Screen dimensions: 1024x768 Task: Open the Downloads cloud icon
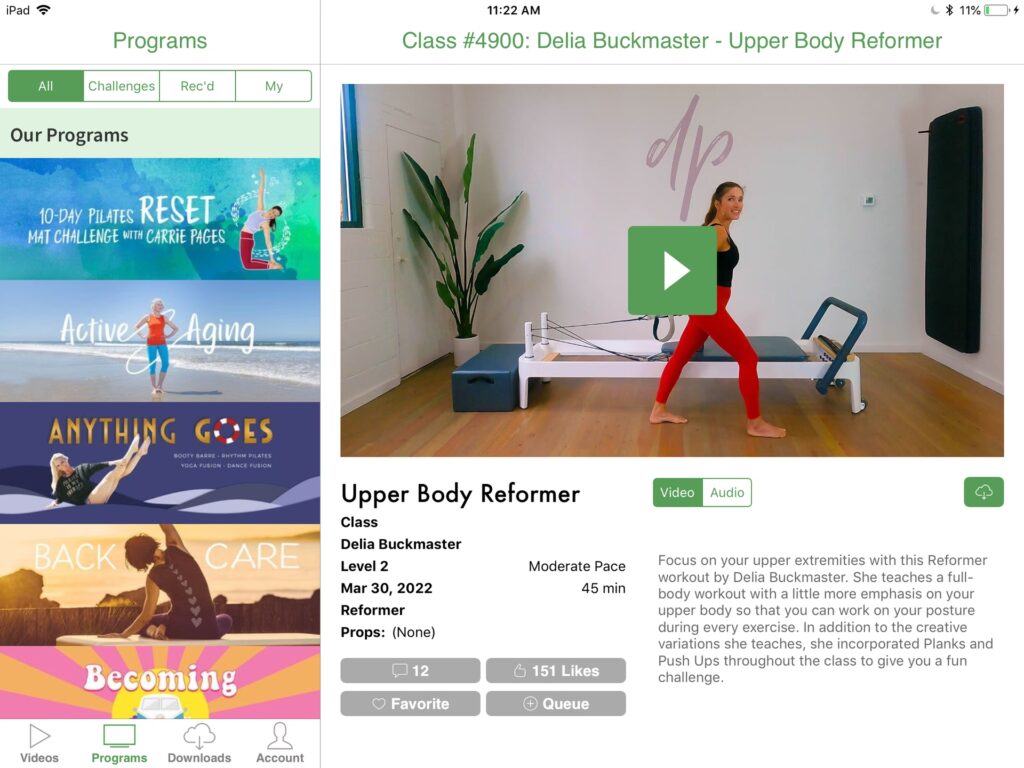click(199, 736)
